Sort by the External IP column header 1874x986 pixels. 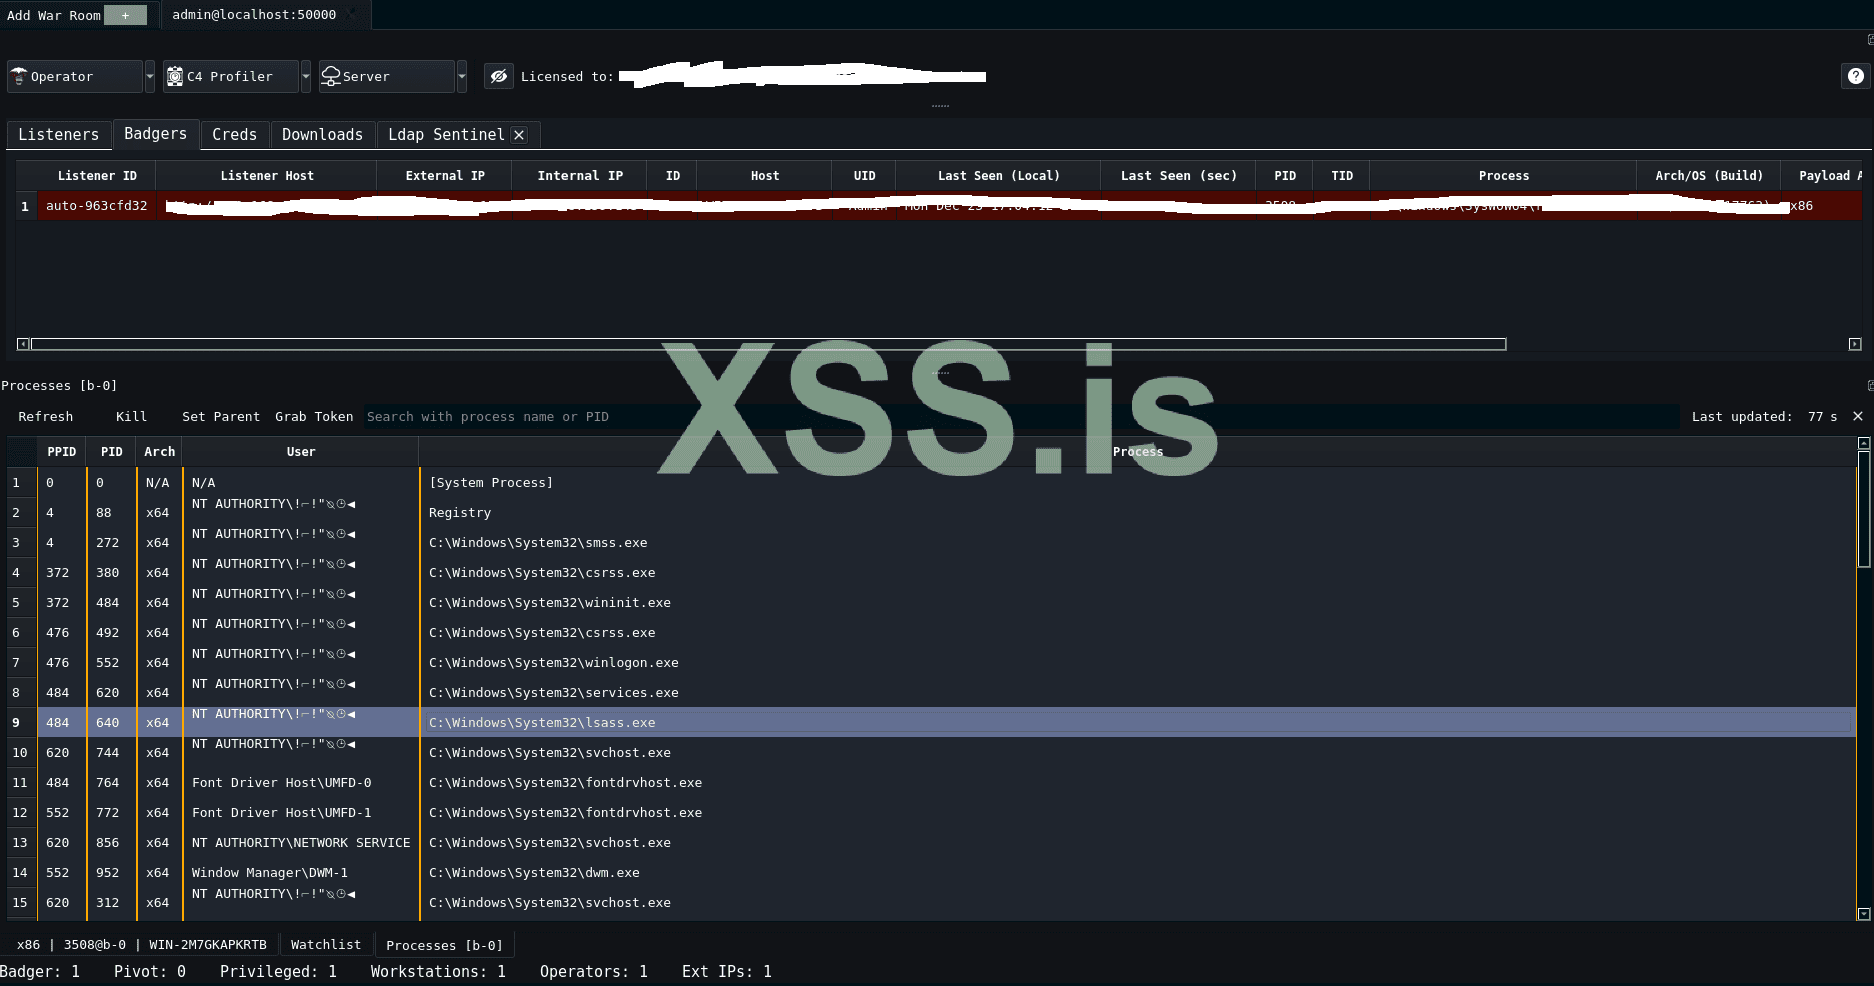coord(445,175)
